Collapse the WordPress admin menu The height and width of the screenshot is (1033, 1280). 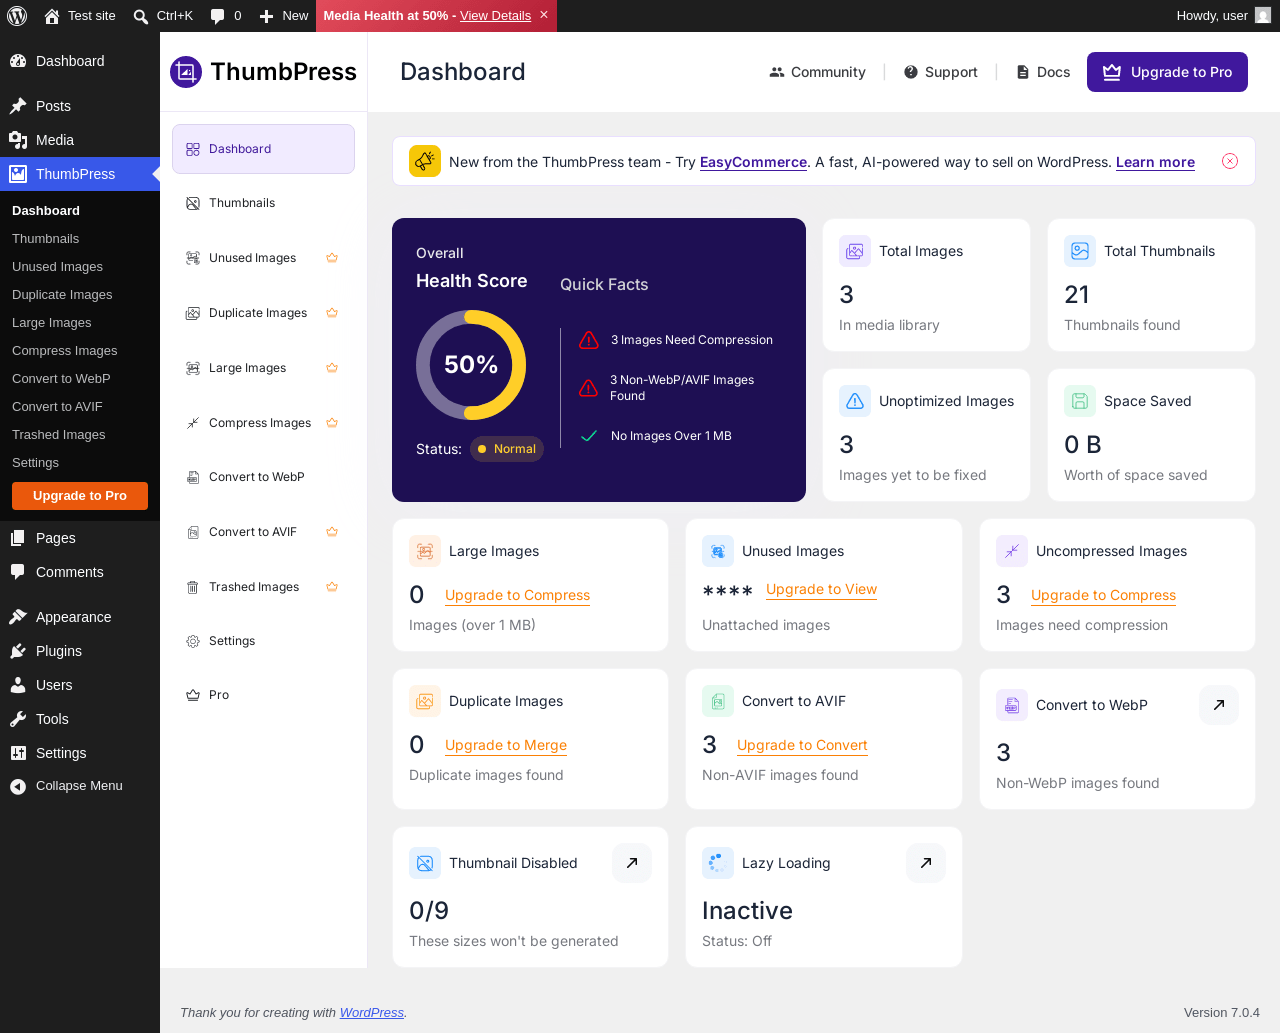[x=80, y=786]
